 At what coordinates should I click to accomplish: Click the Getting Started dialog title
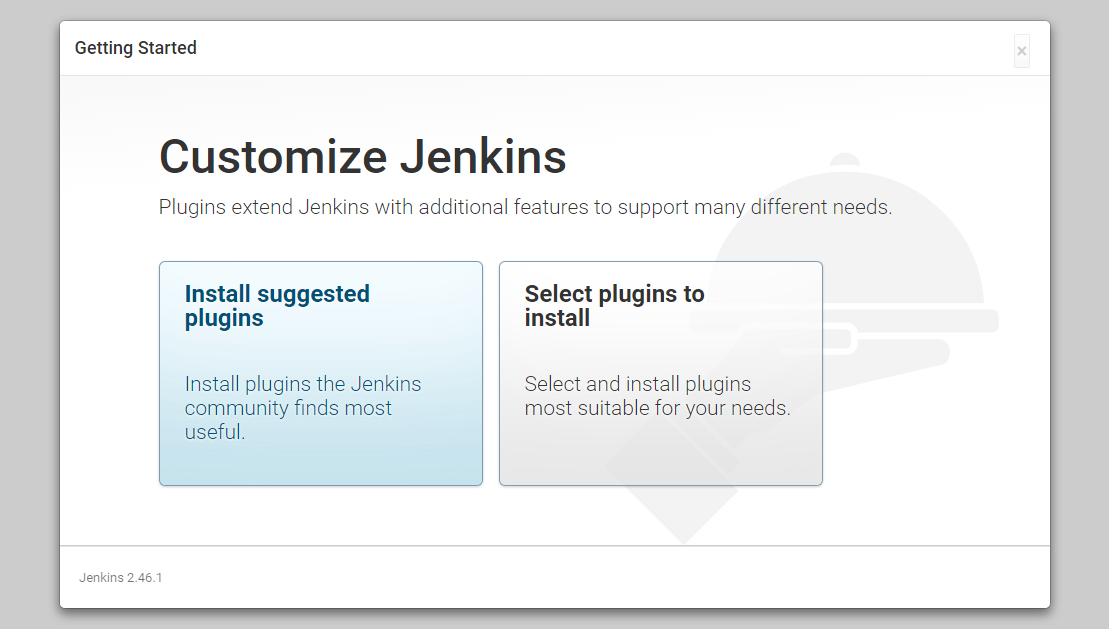click(x=136, y=47)
